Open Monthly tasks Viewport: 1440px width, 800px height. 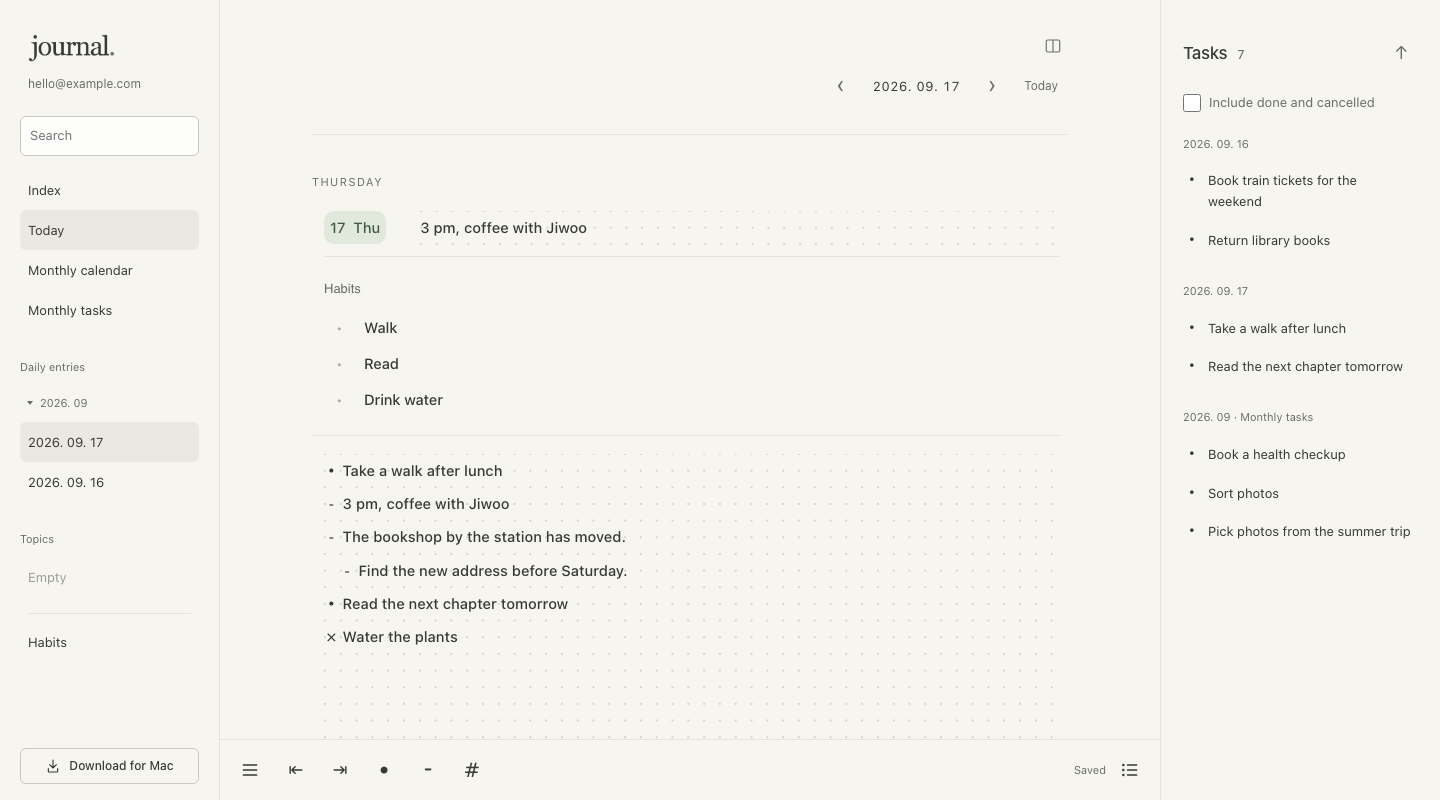(x=109, y=310)
